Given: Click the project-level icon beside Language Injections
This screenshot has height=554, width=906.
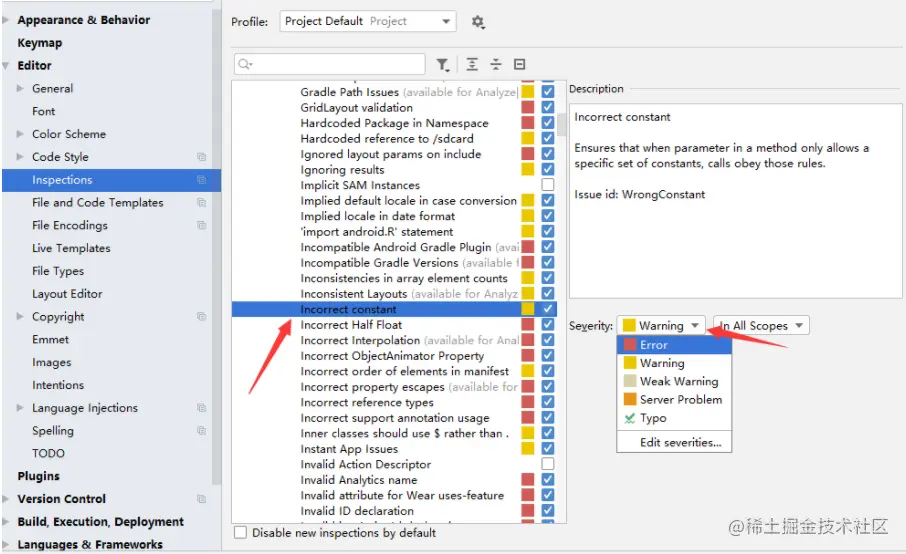Looking at the screenshot, I should click(x=201, y=408).
